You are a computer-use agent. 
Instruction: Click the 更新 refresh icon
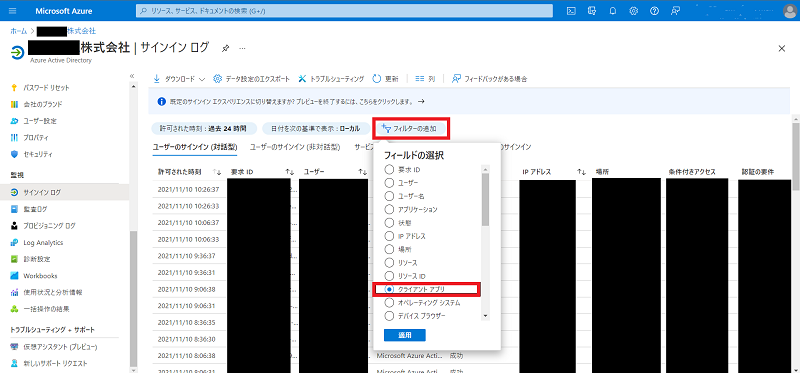coord(377,79)
